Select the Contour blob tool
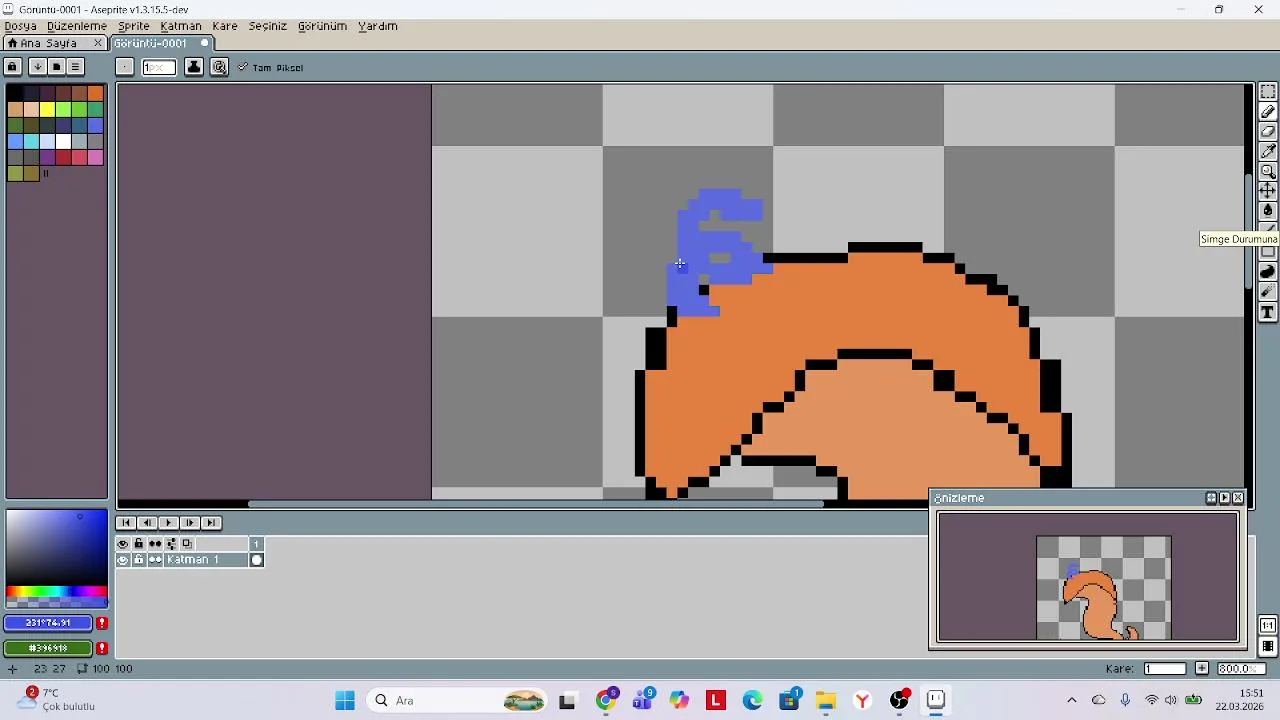This screenshot has height=720, width=1280. pos(1268,272)
